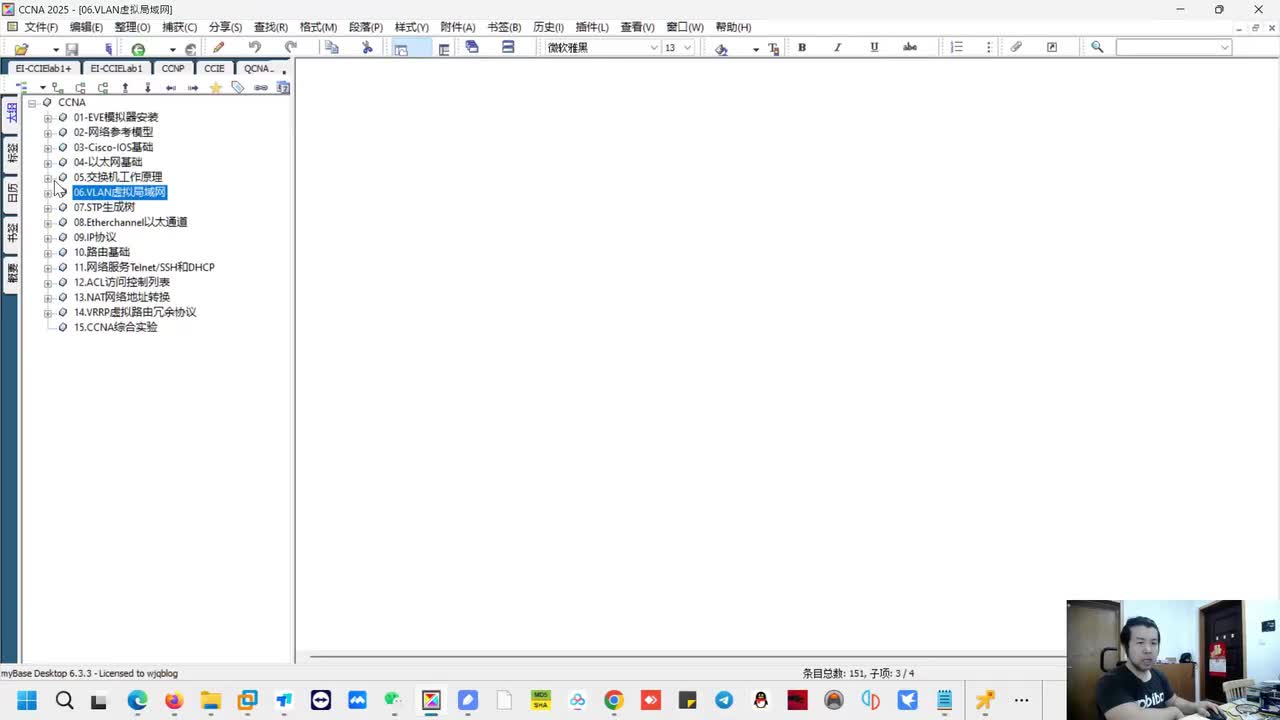Open the 文件(F) menu
1280x720 pixels.
(41, 27)
